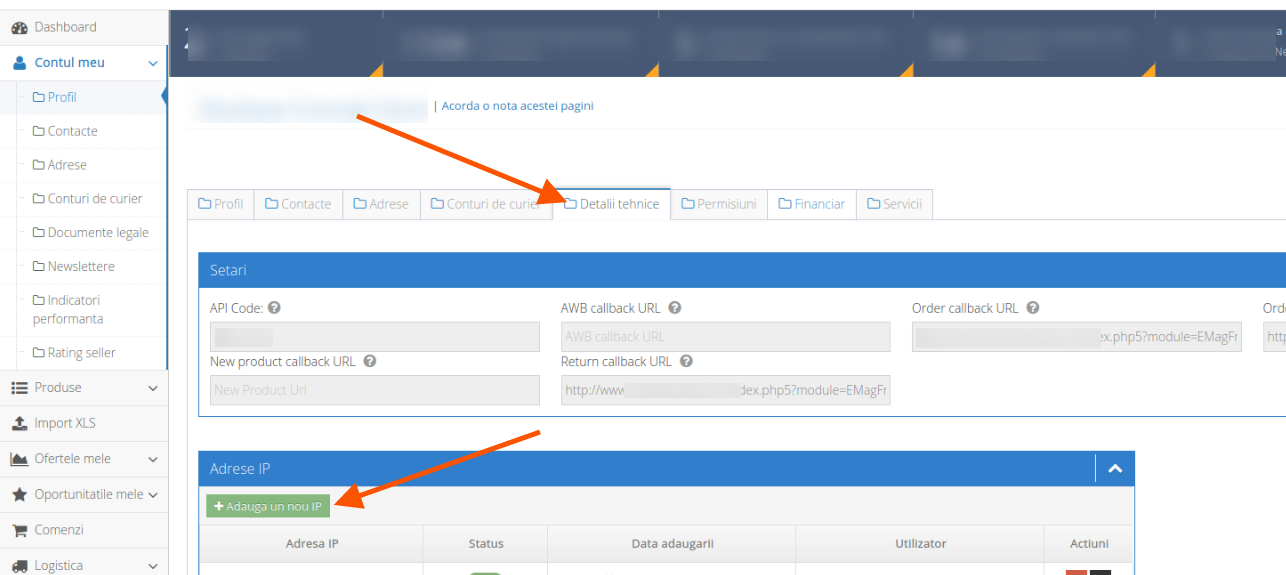Viewport: 1286px width, 575px height.
Task: Click the Import XLS upload icon
Action: pyautogui.click(x=19, y=423)
